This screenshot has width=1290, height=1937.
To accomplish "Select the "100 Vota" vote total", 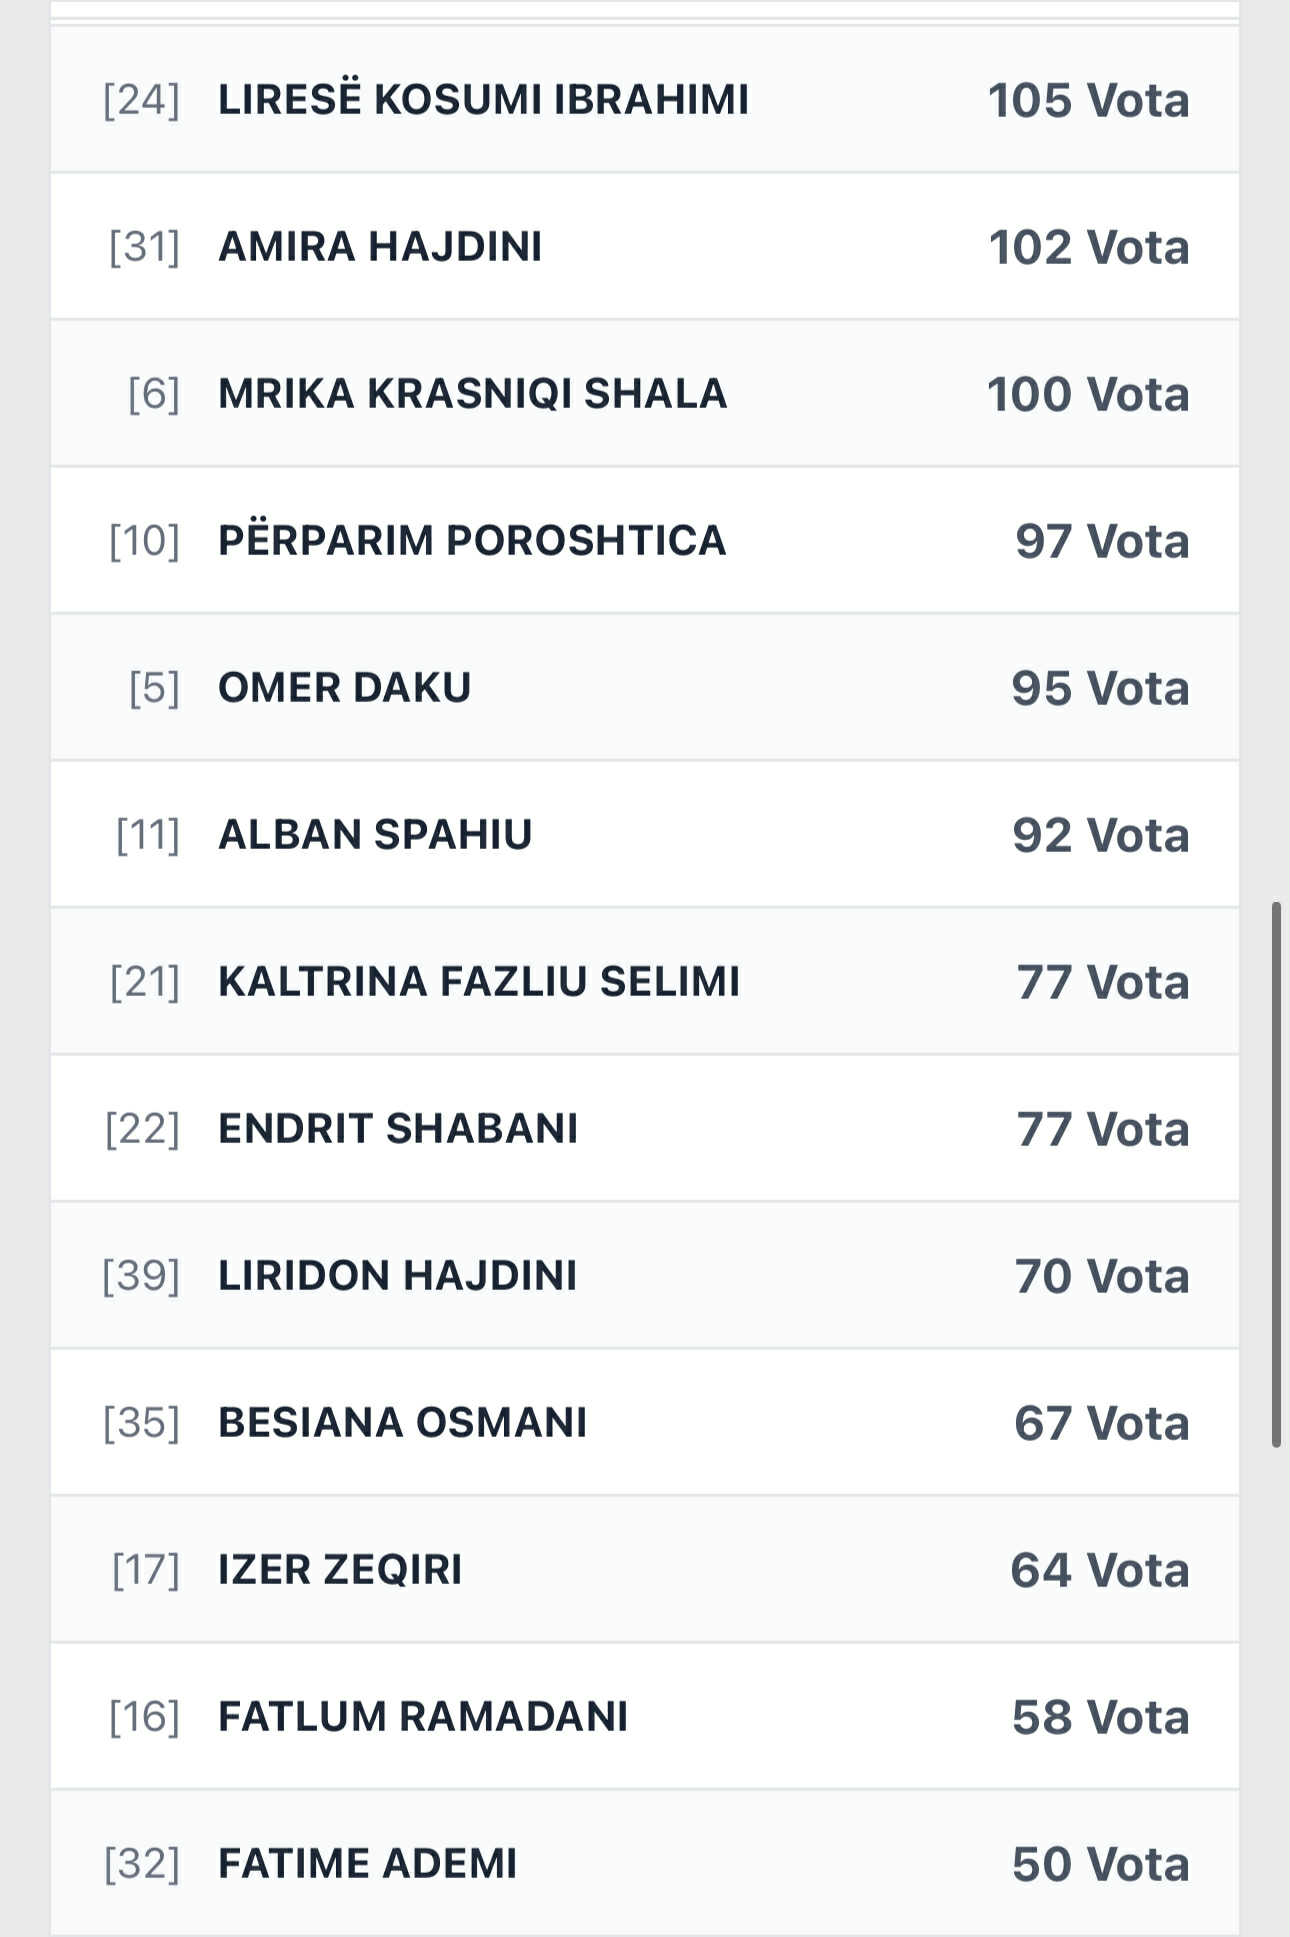I will (1088, 394).
